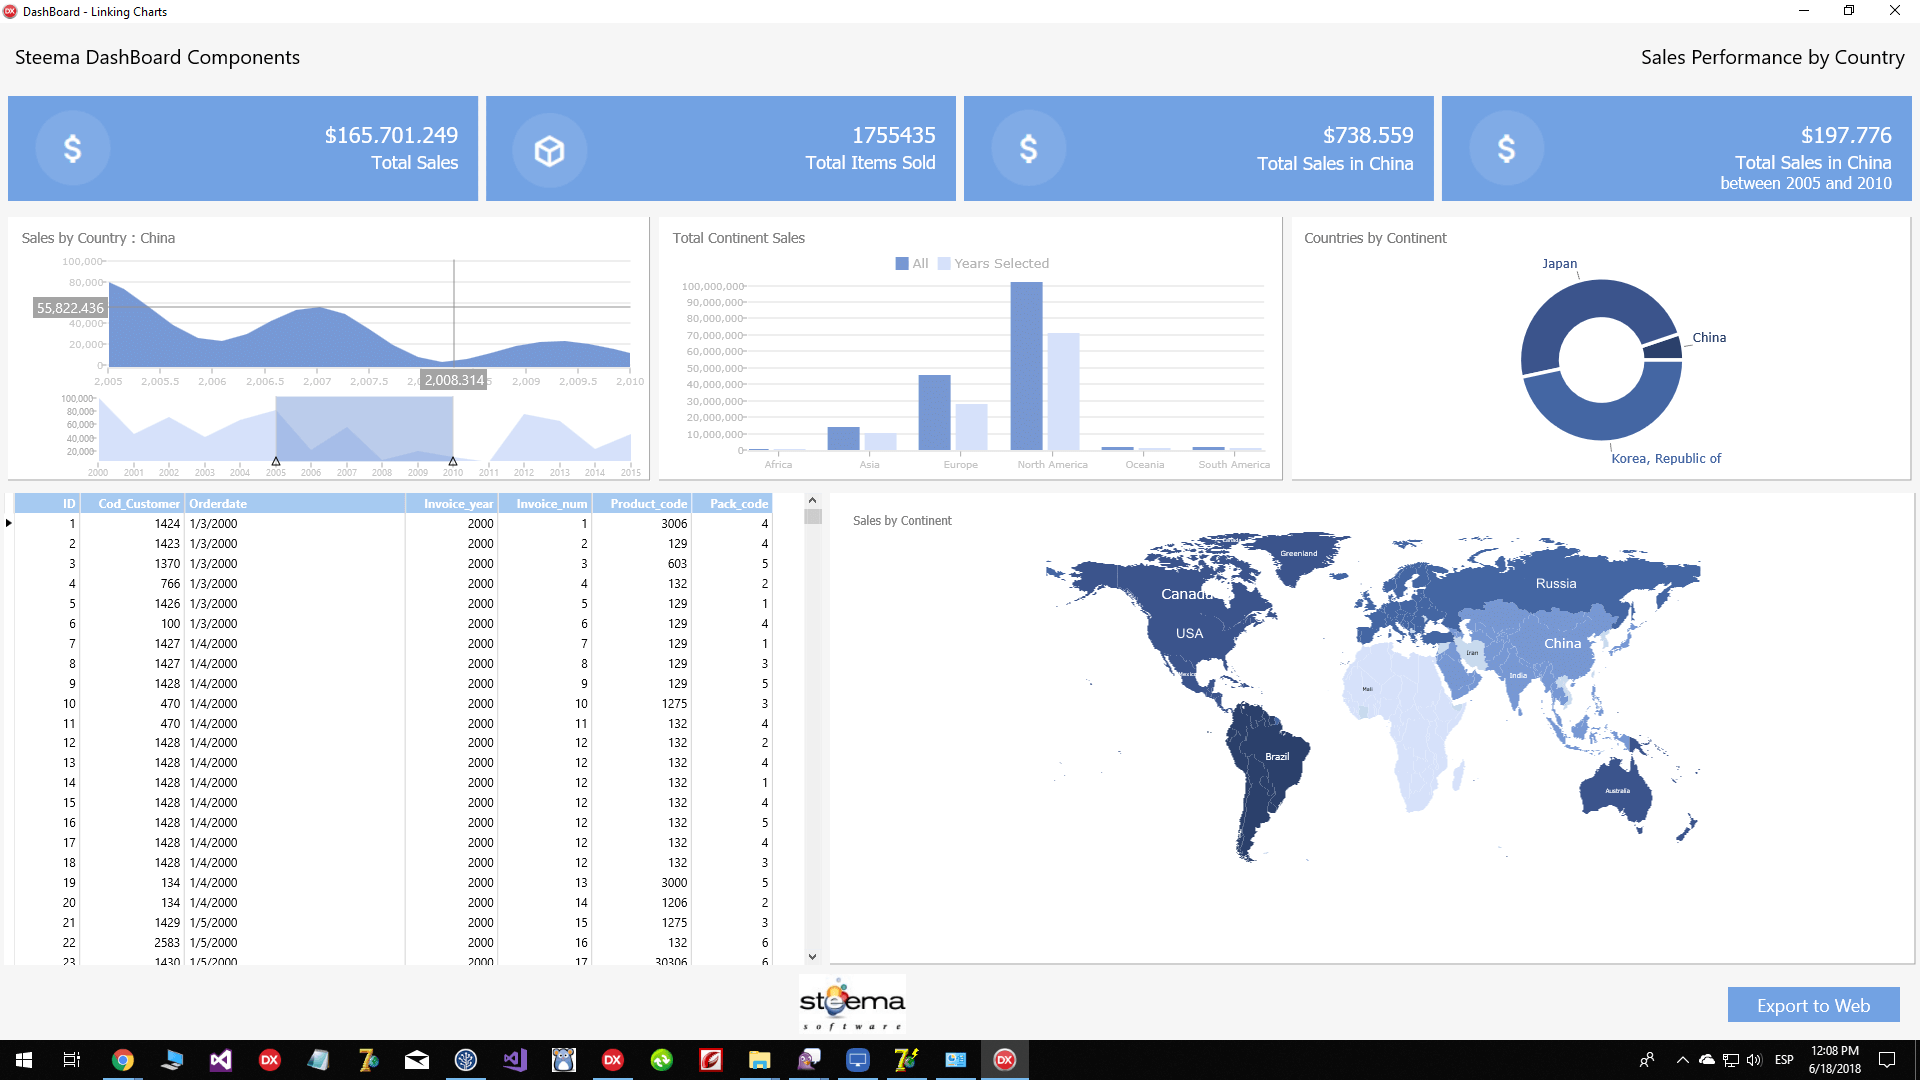1920x1080 pixels.
Task: Click the DashBoard Linking Charts title bar menu
Action: tap(12, 11)
